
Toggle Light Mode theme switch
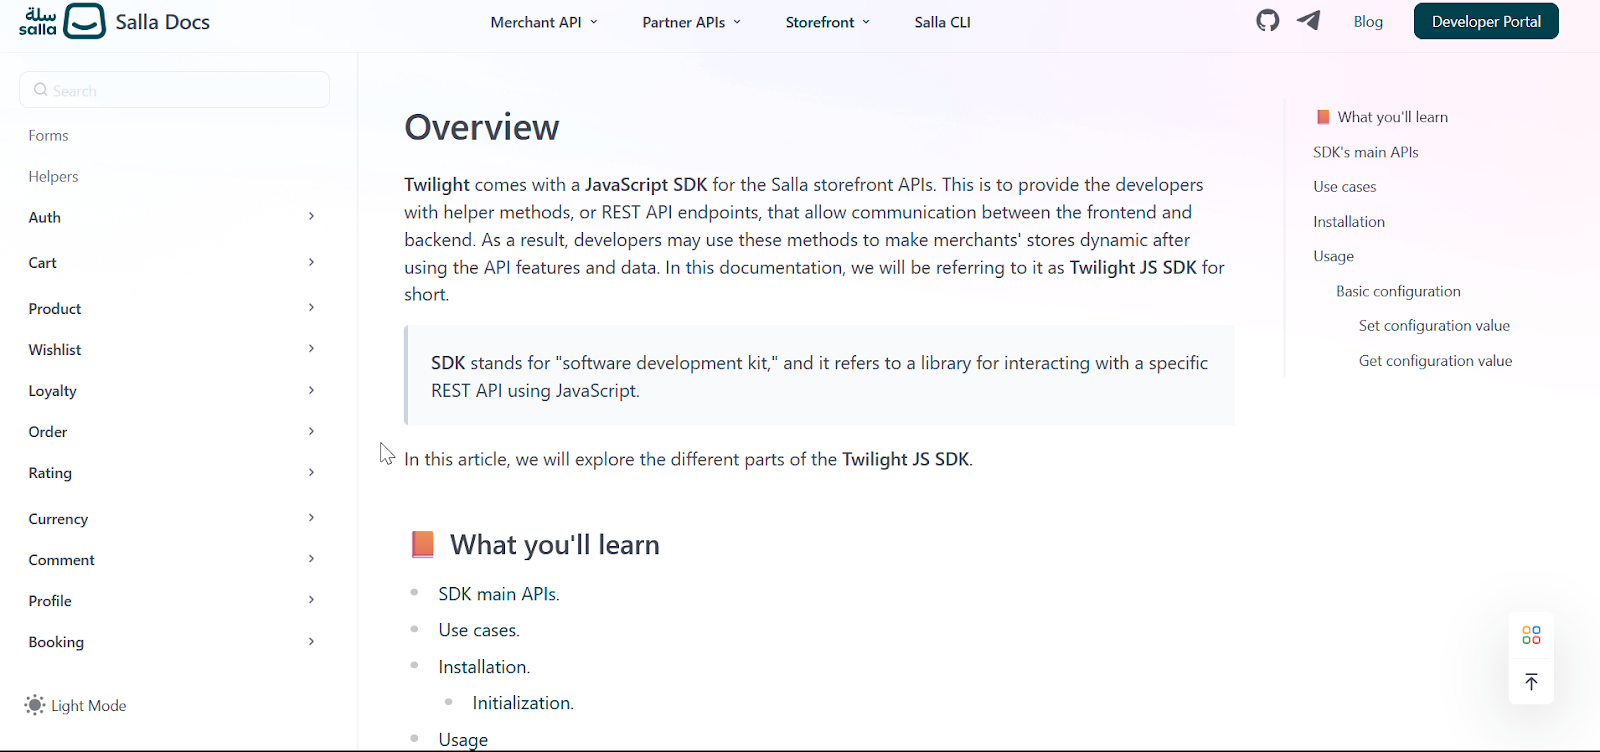pyautogui.click(x=76, y=705)
